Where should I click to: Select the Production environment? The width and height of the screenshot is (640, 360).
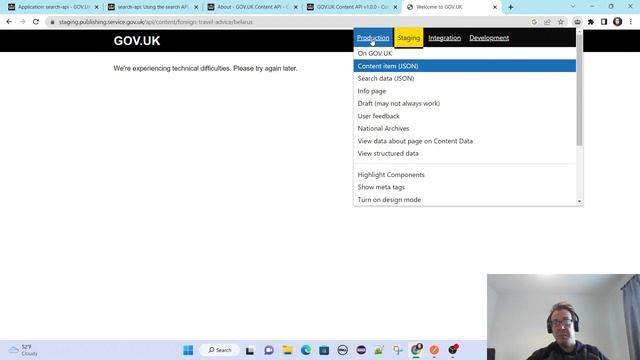(373, 38)
